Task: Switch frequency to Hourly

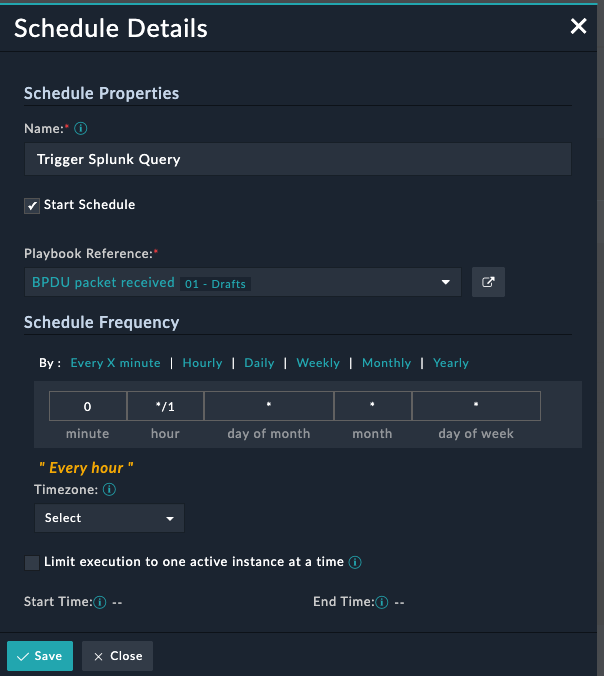Action: tap(202, 363)
